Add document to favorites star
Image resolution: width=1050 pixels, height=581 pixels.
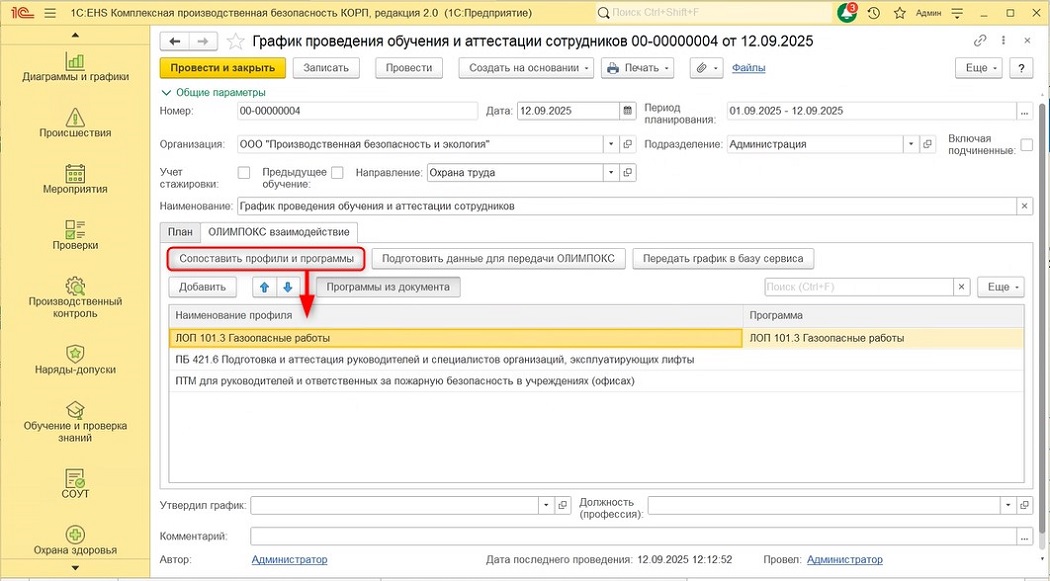[236, 41]
